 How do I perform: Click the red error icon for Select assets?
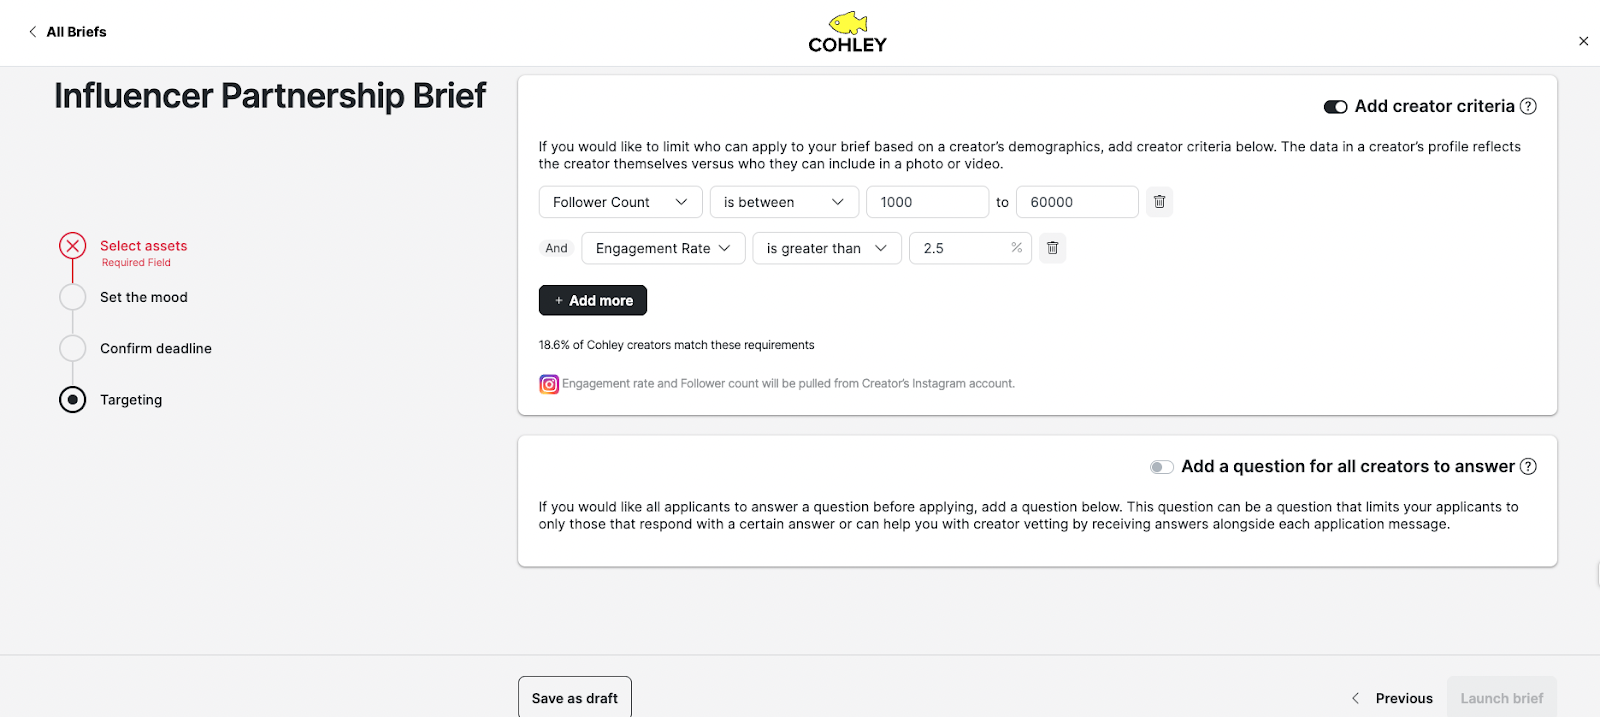point(72,246)
